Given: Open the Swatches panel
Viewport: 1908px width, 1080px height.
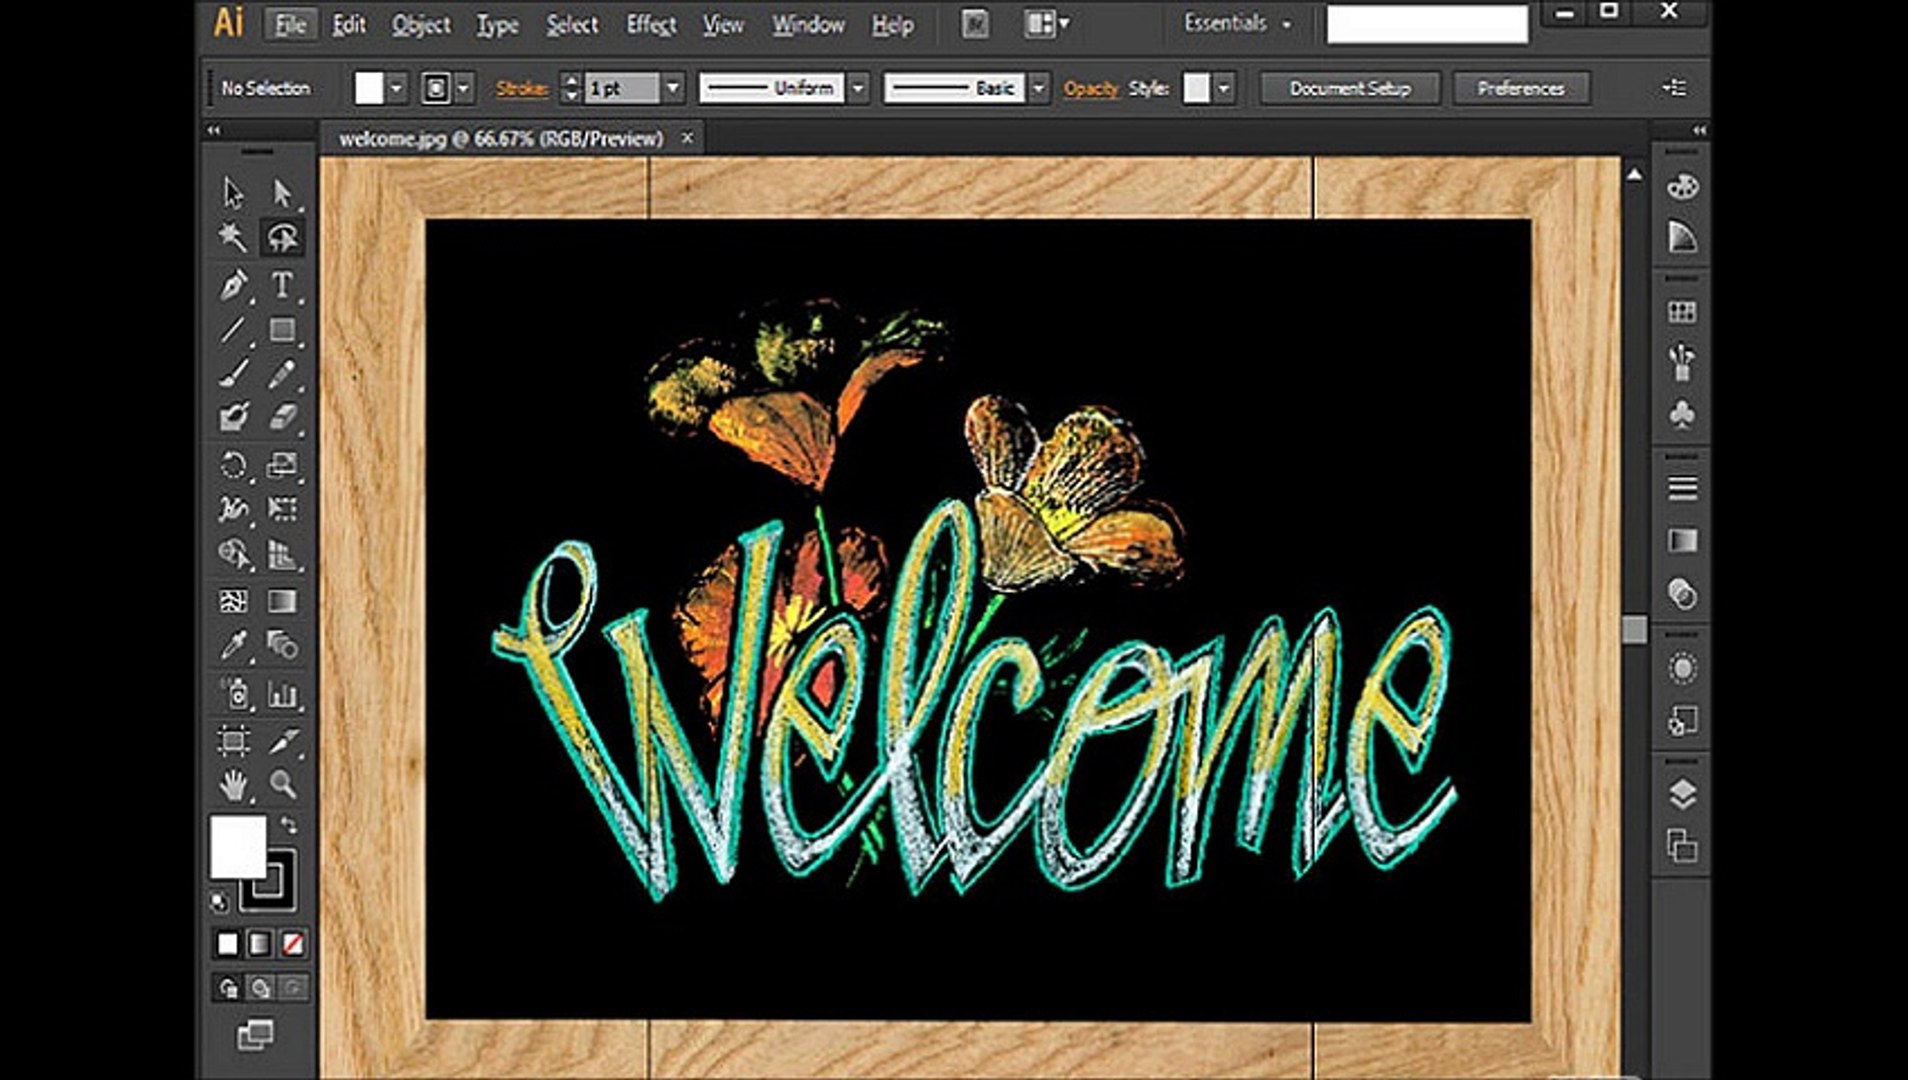Looking at the screenshot, I should click(1683, 313).
